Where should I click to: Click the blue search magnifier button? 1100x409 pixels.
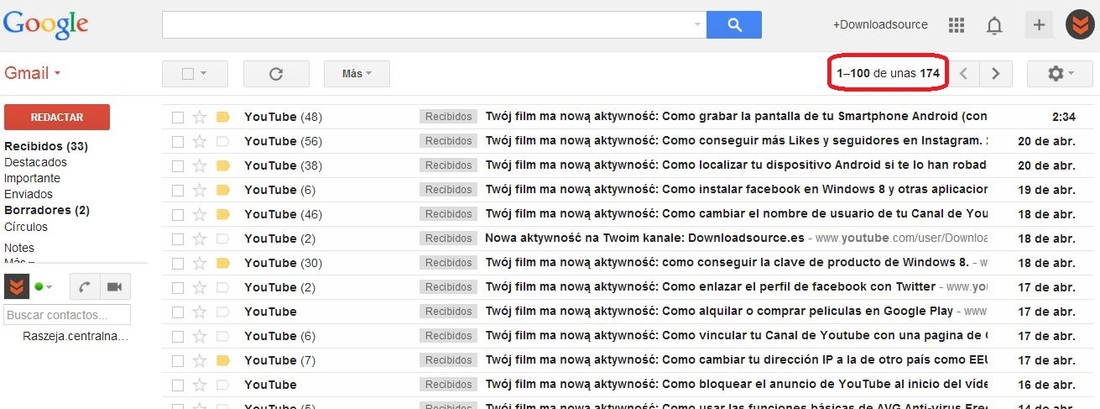tap(734, 25)
